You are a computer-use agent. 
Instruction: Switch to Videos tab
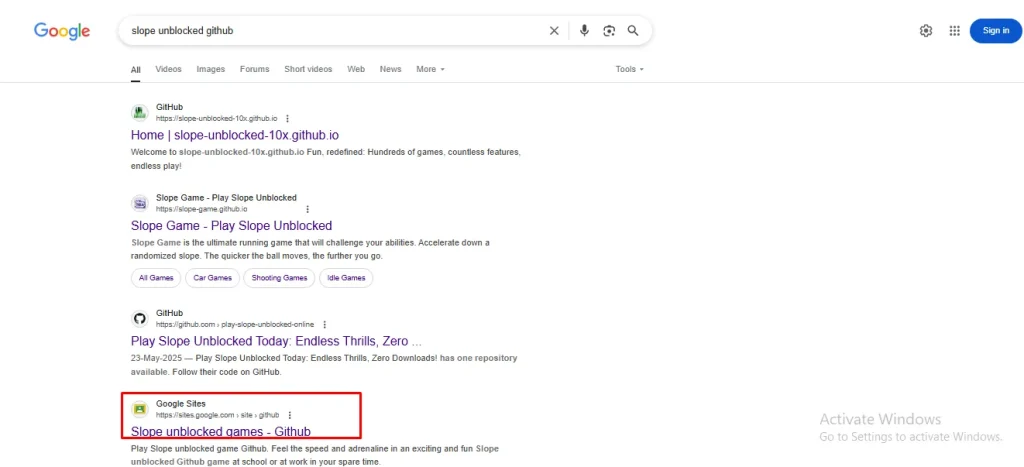click(x=168, y=69)
